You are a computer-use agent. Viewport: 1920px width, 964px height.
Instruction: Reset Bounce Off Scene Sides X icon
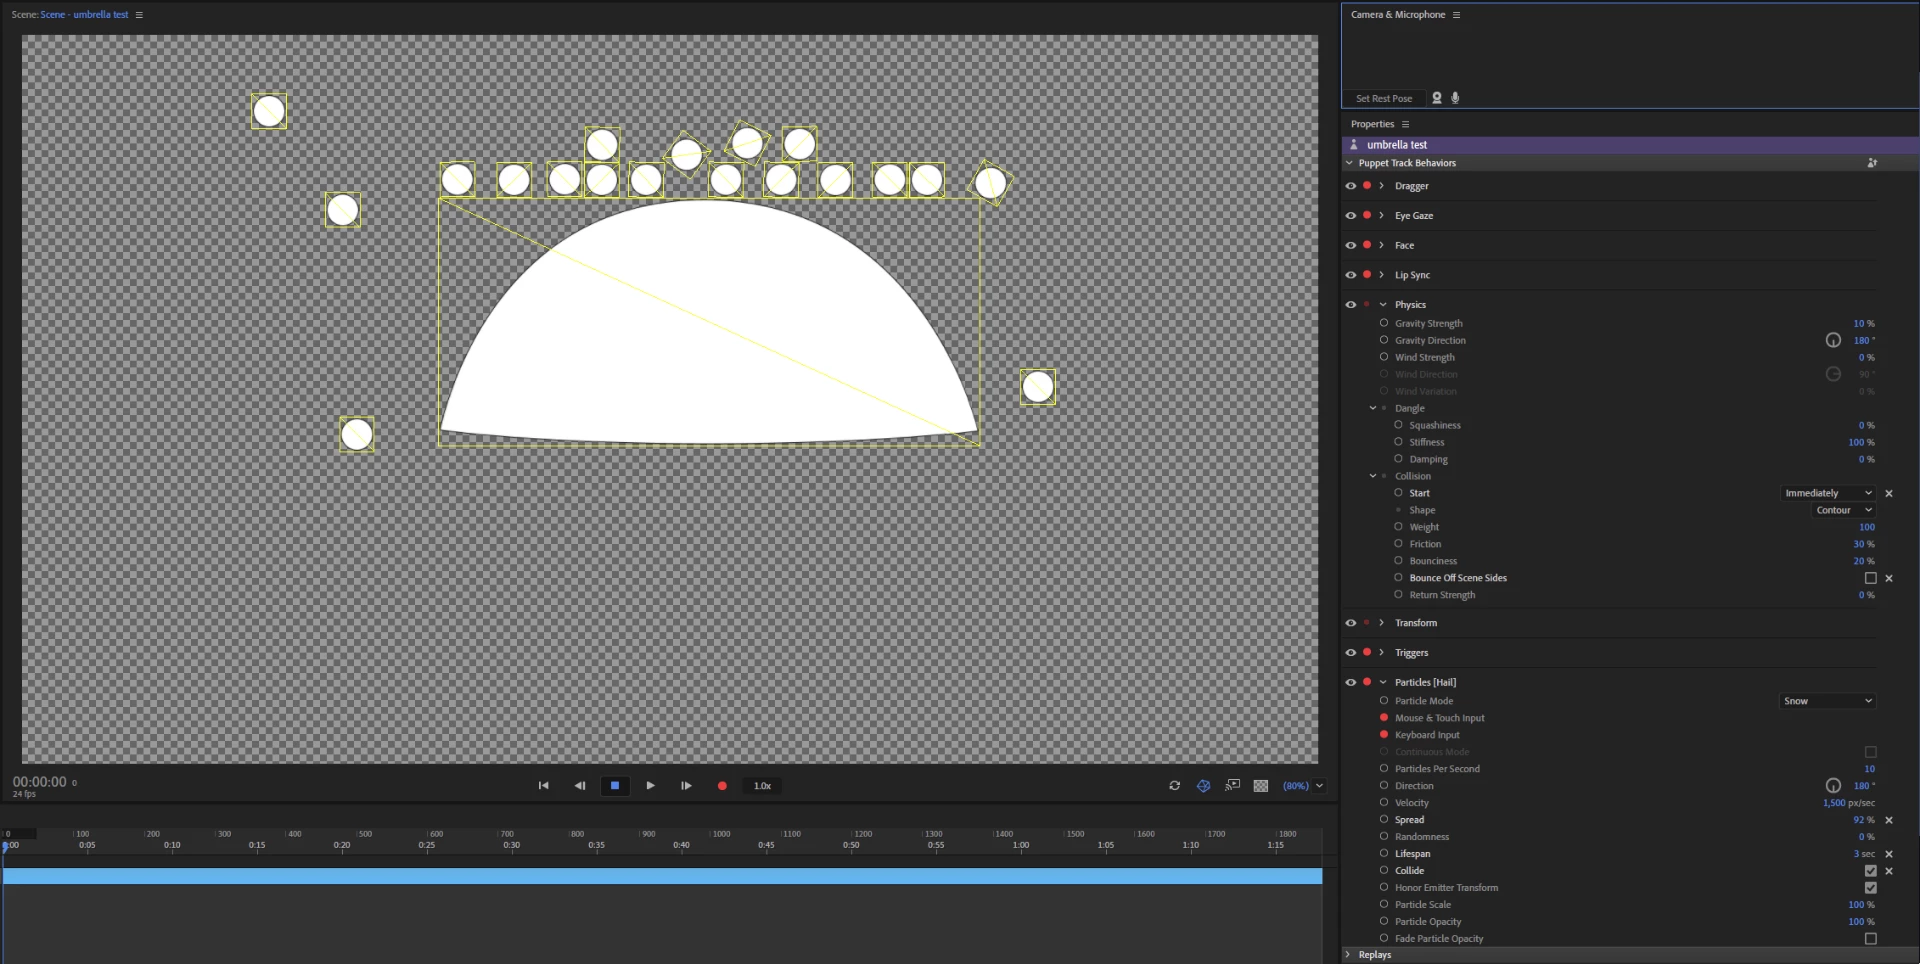click(x=1889, y=578)
